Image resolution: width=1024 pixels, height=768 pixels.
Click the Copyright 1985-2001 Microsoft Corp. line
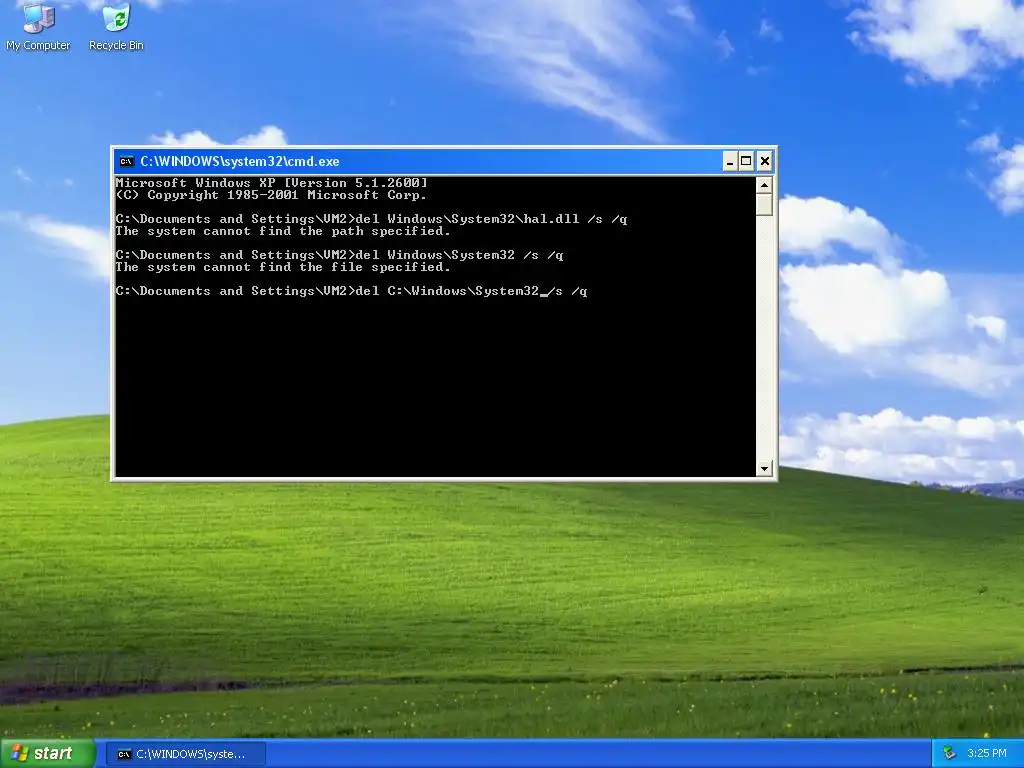[x=271, y=195]
